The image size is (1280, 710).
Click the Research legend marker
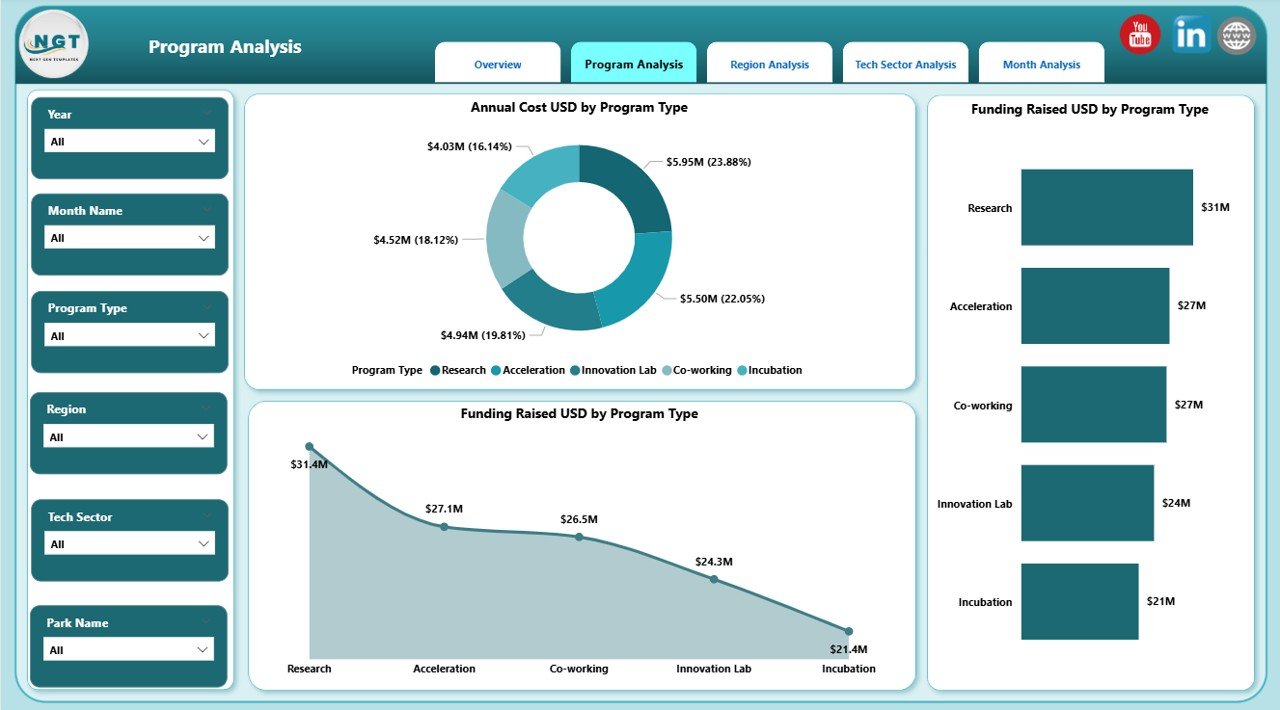435,371
